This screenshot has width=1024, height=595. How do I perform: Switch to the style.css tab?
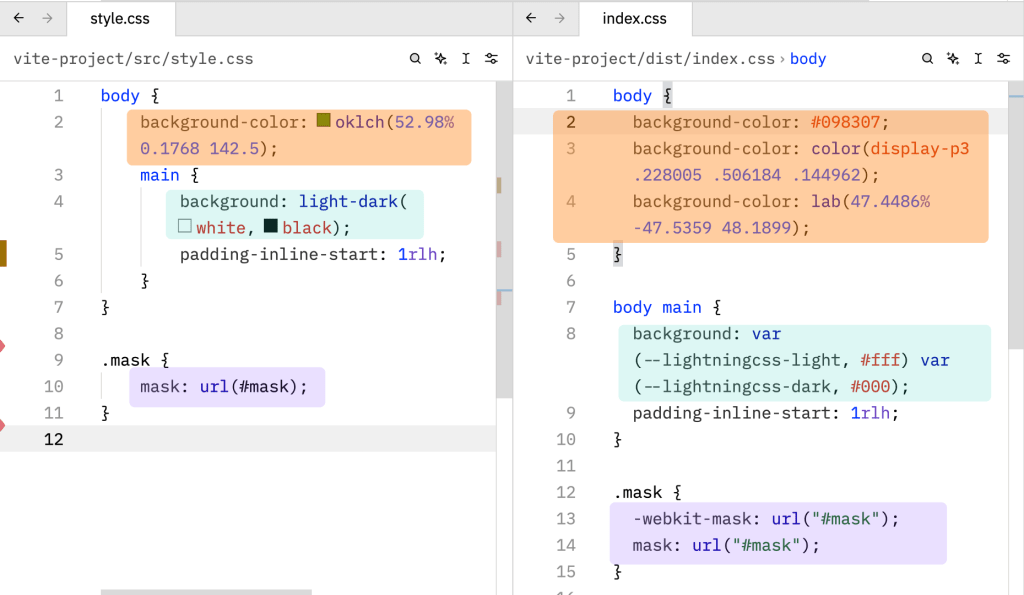coord(120,18)
